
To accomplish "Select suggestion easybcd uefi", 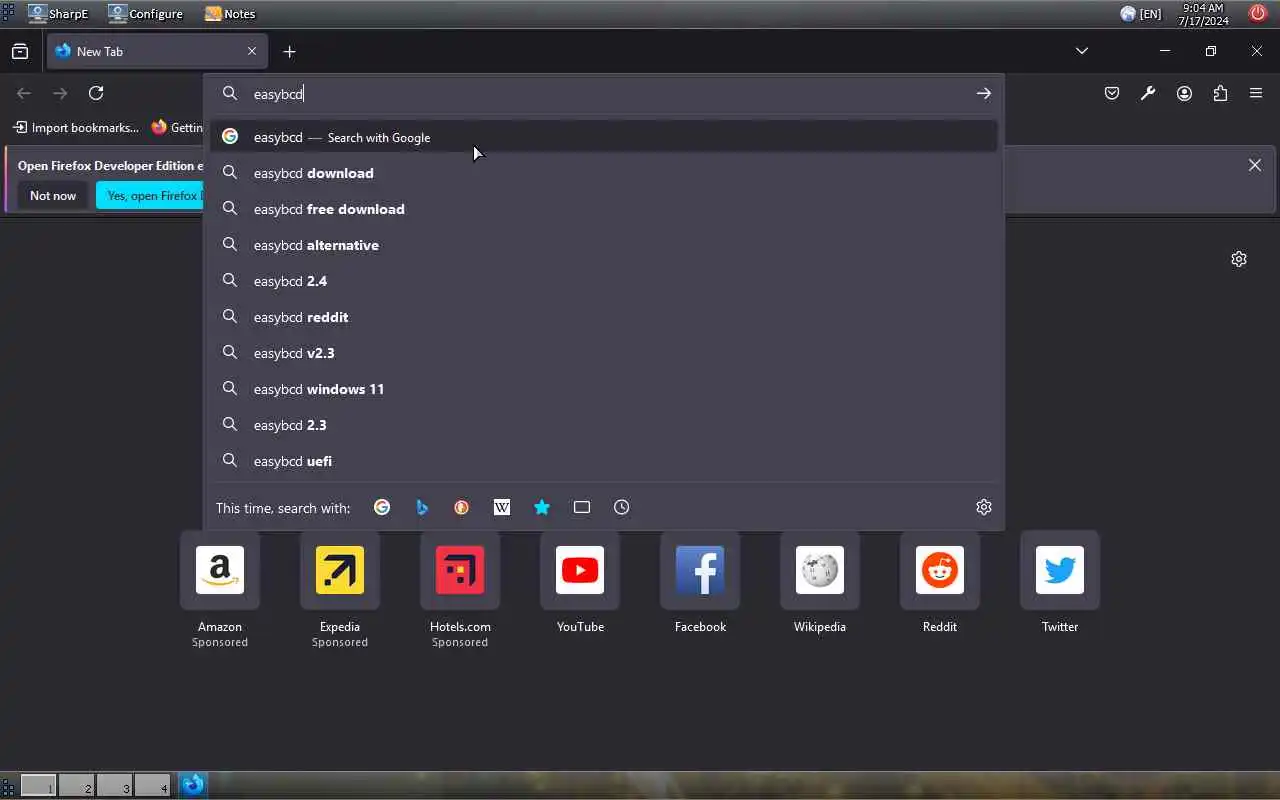I will (x=604, y=461).
